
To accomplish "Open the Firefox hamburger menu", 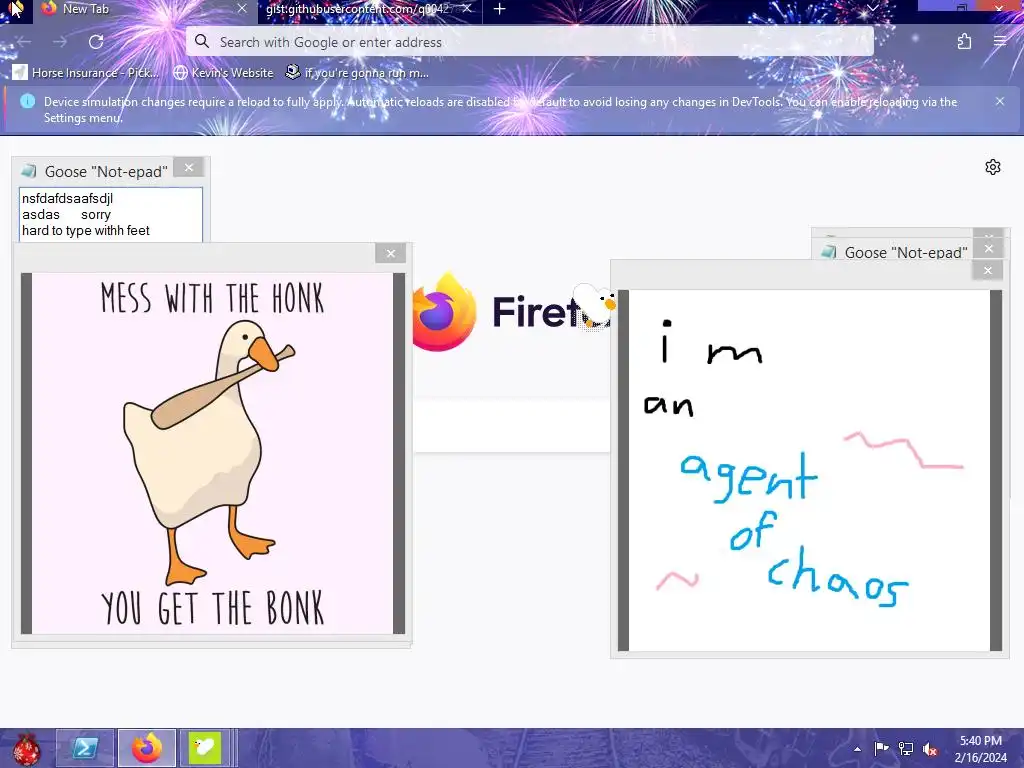I will 999,41.
